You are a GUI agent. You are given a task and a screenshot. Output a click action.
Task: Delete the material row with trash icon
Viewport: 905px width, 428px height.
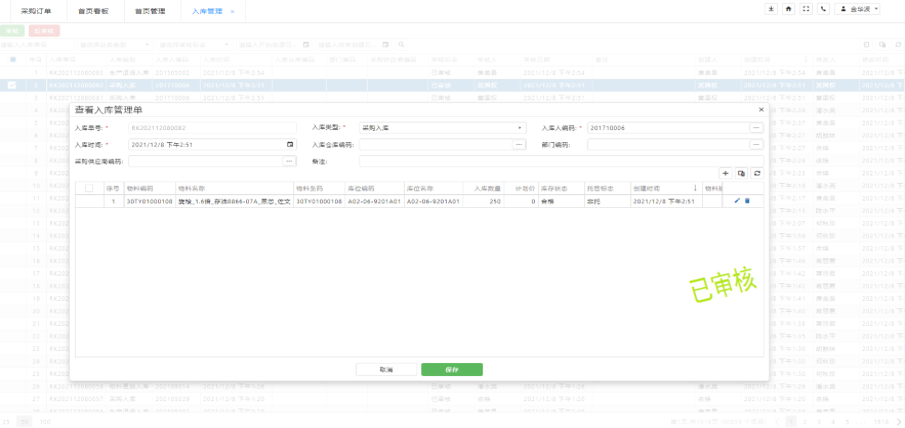point(747,201)
